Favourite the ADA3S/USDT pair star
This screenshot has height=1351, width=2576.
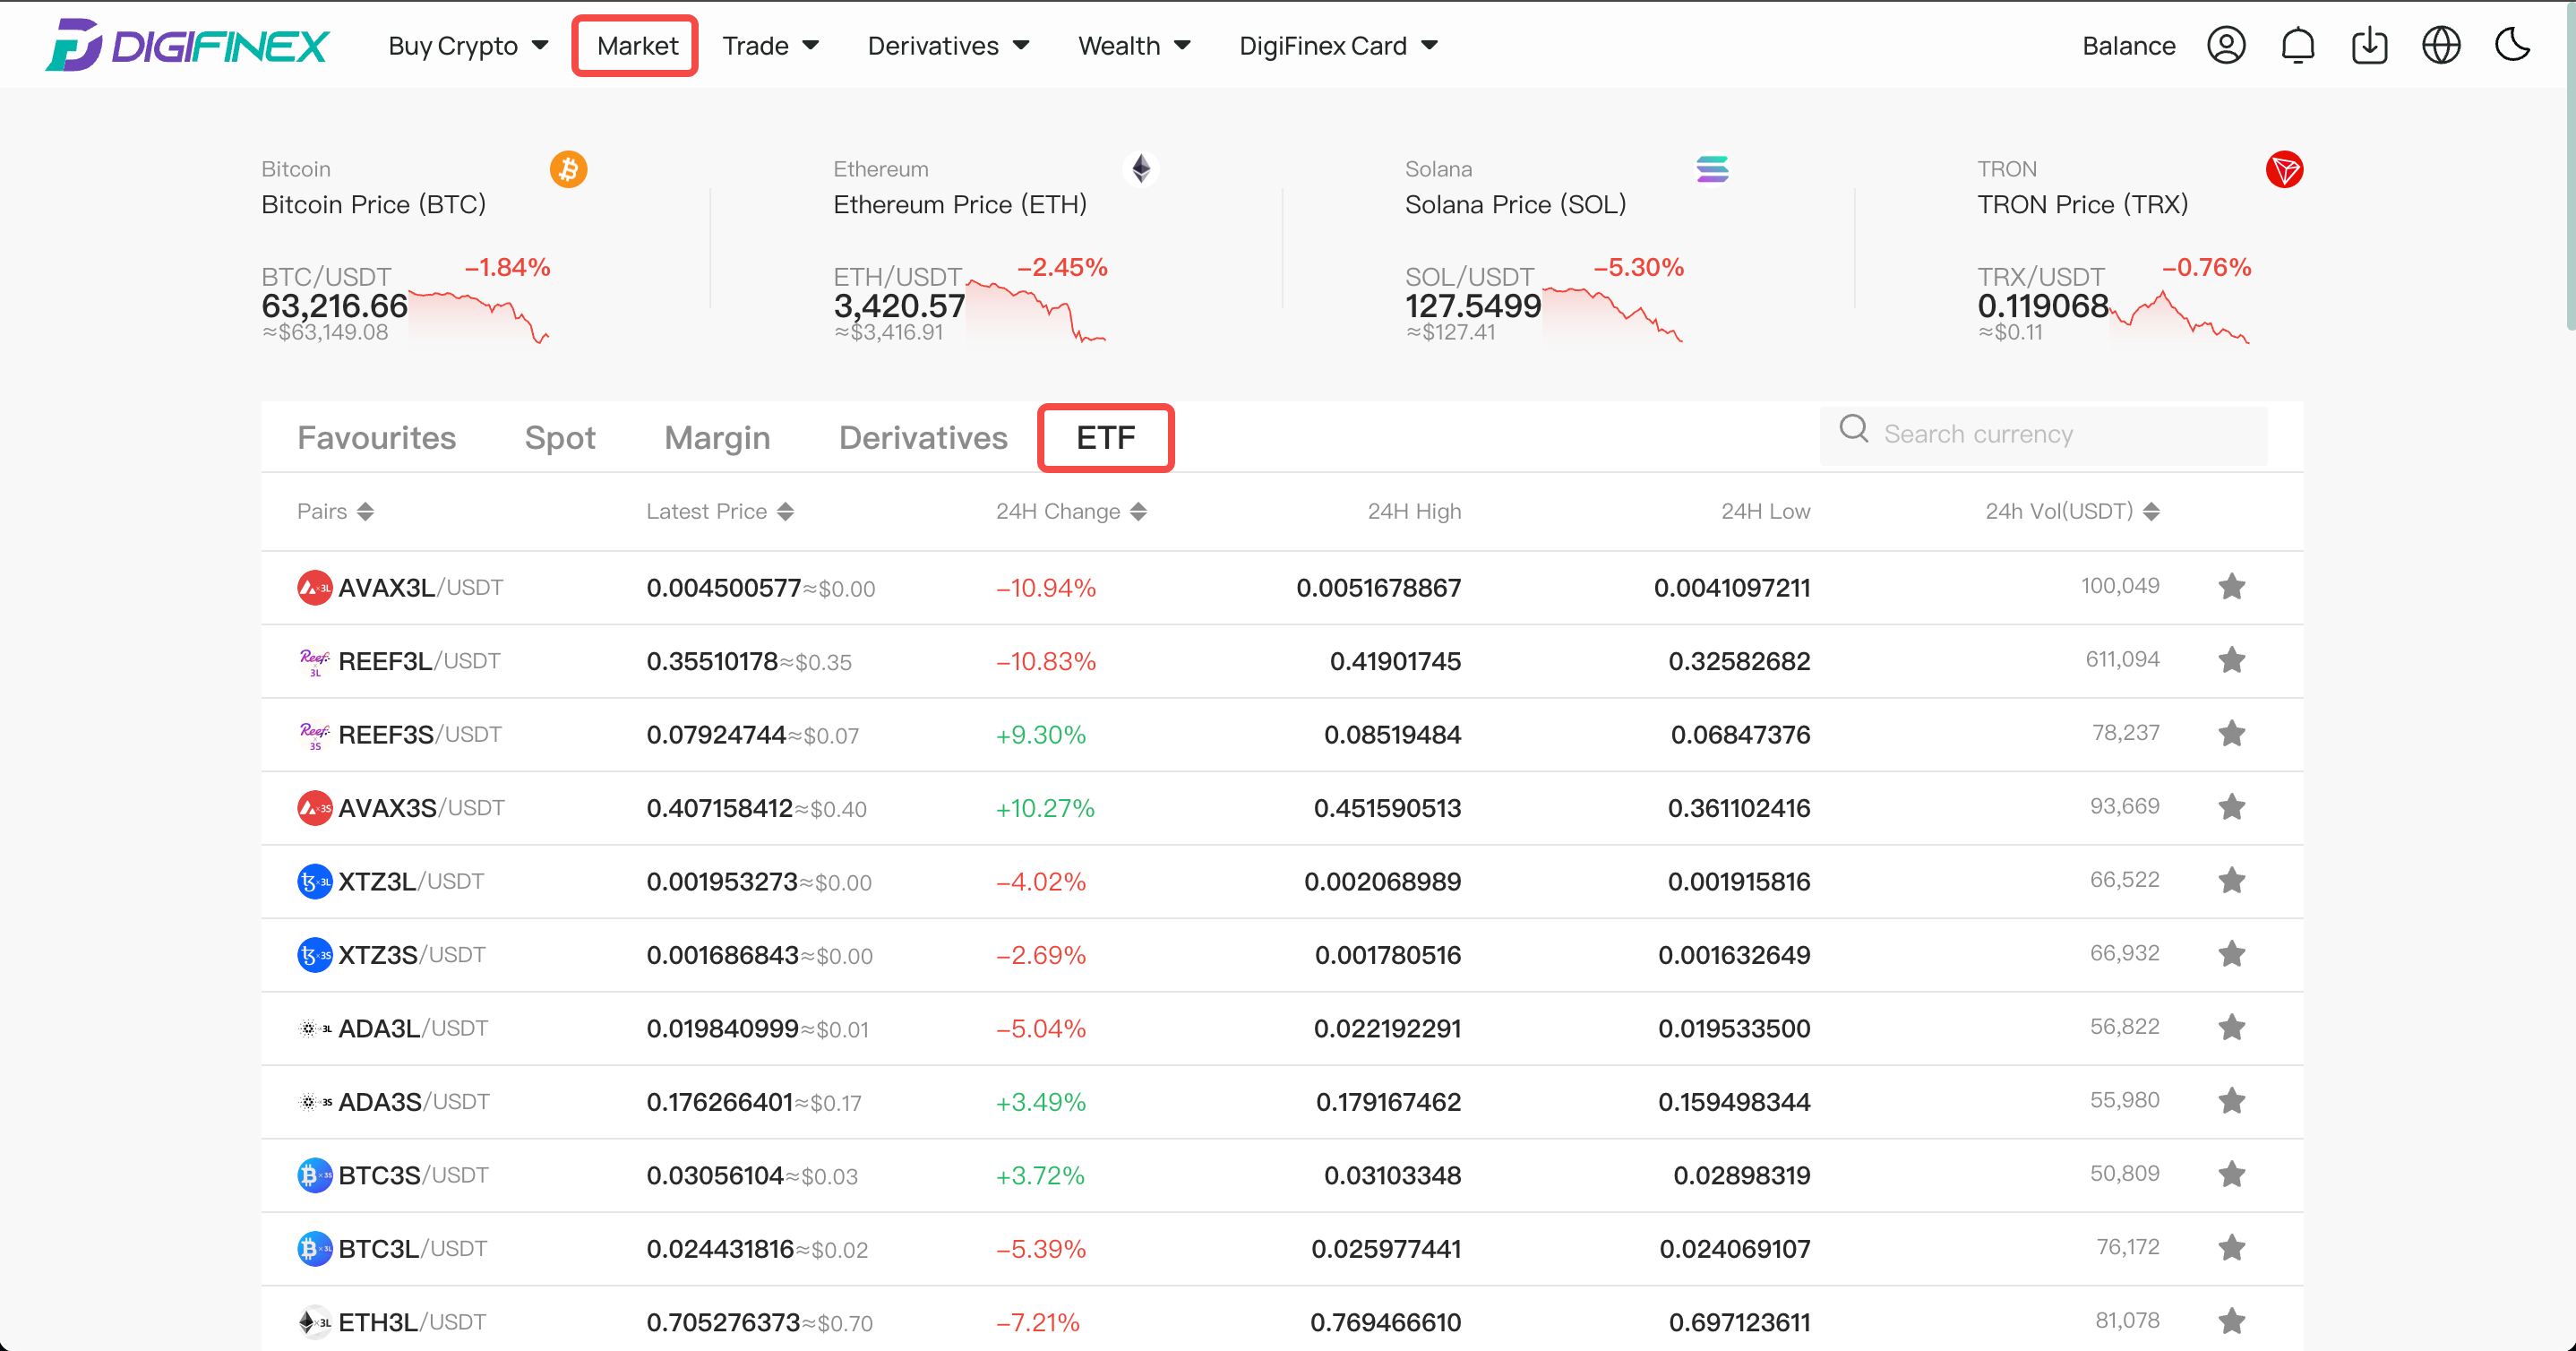[x=2231, y=1101]
